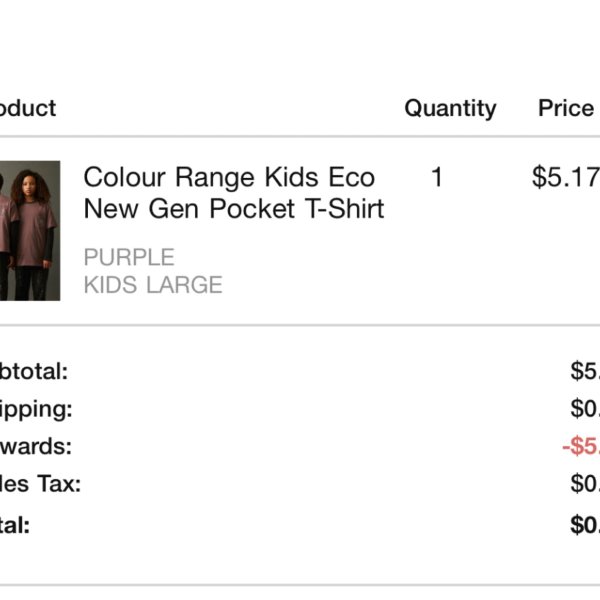Select the Price column header
Screen dimensions: 600x600
(566, 108)
